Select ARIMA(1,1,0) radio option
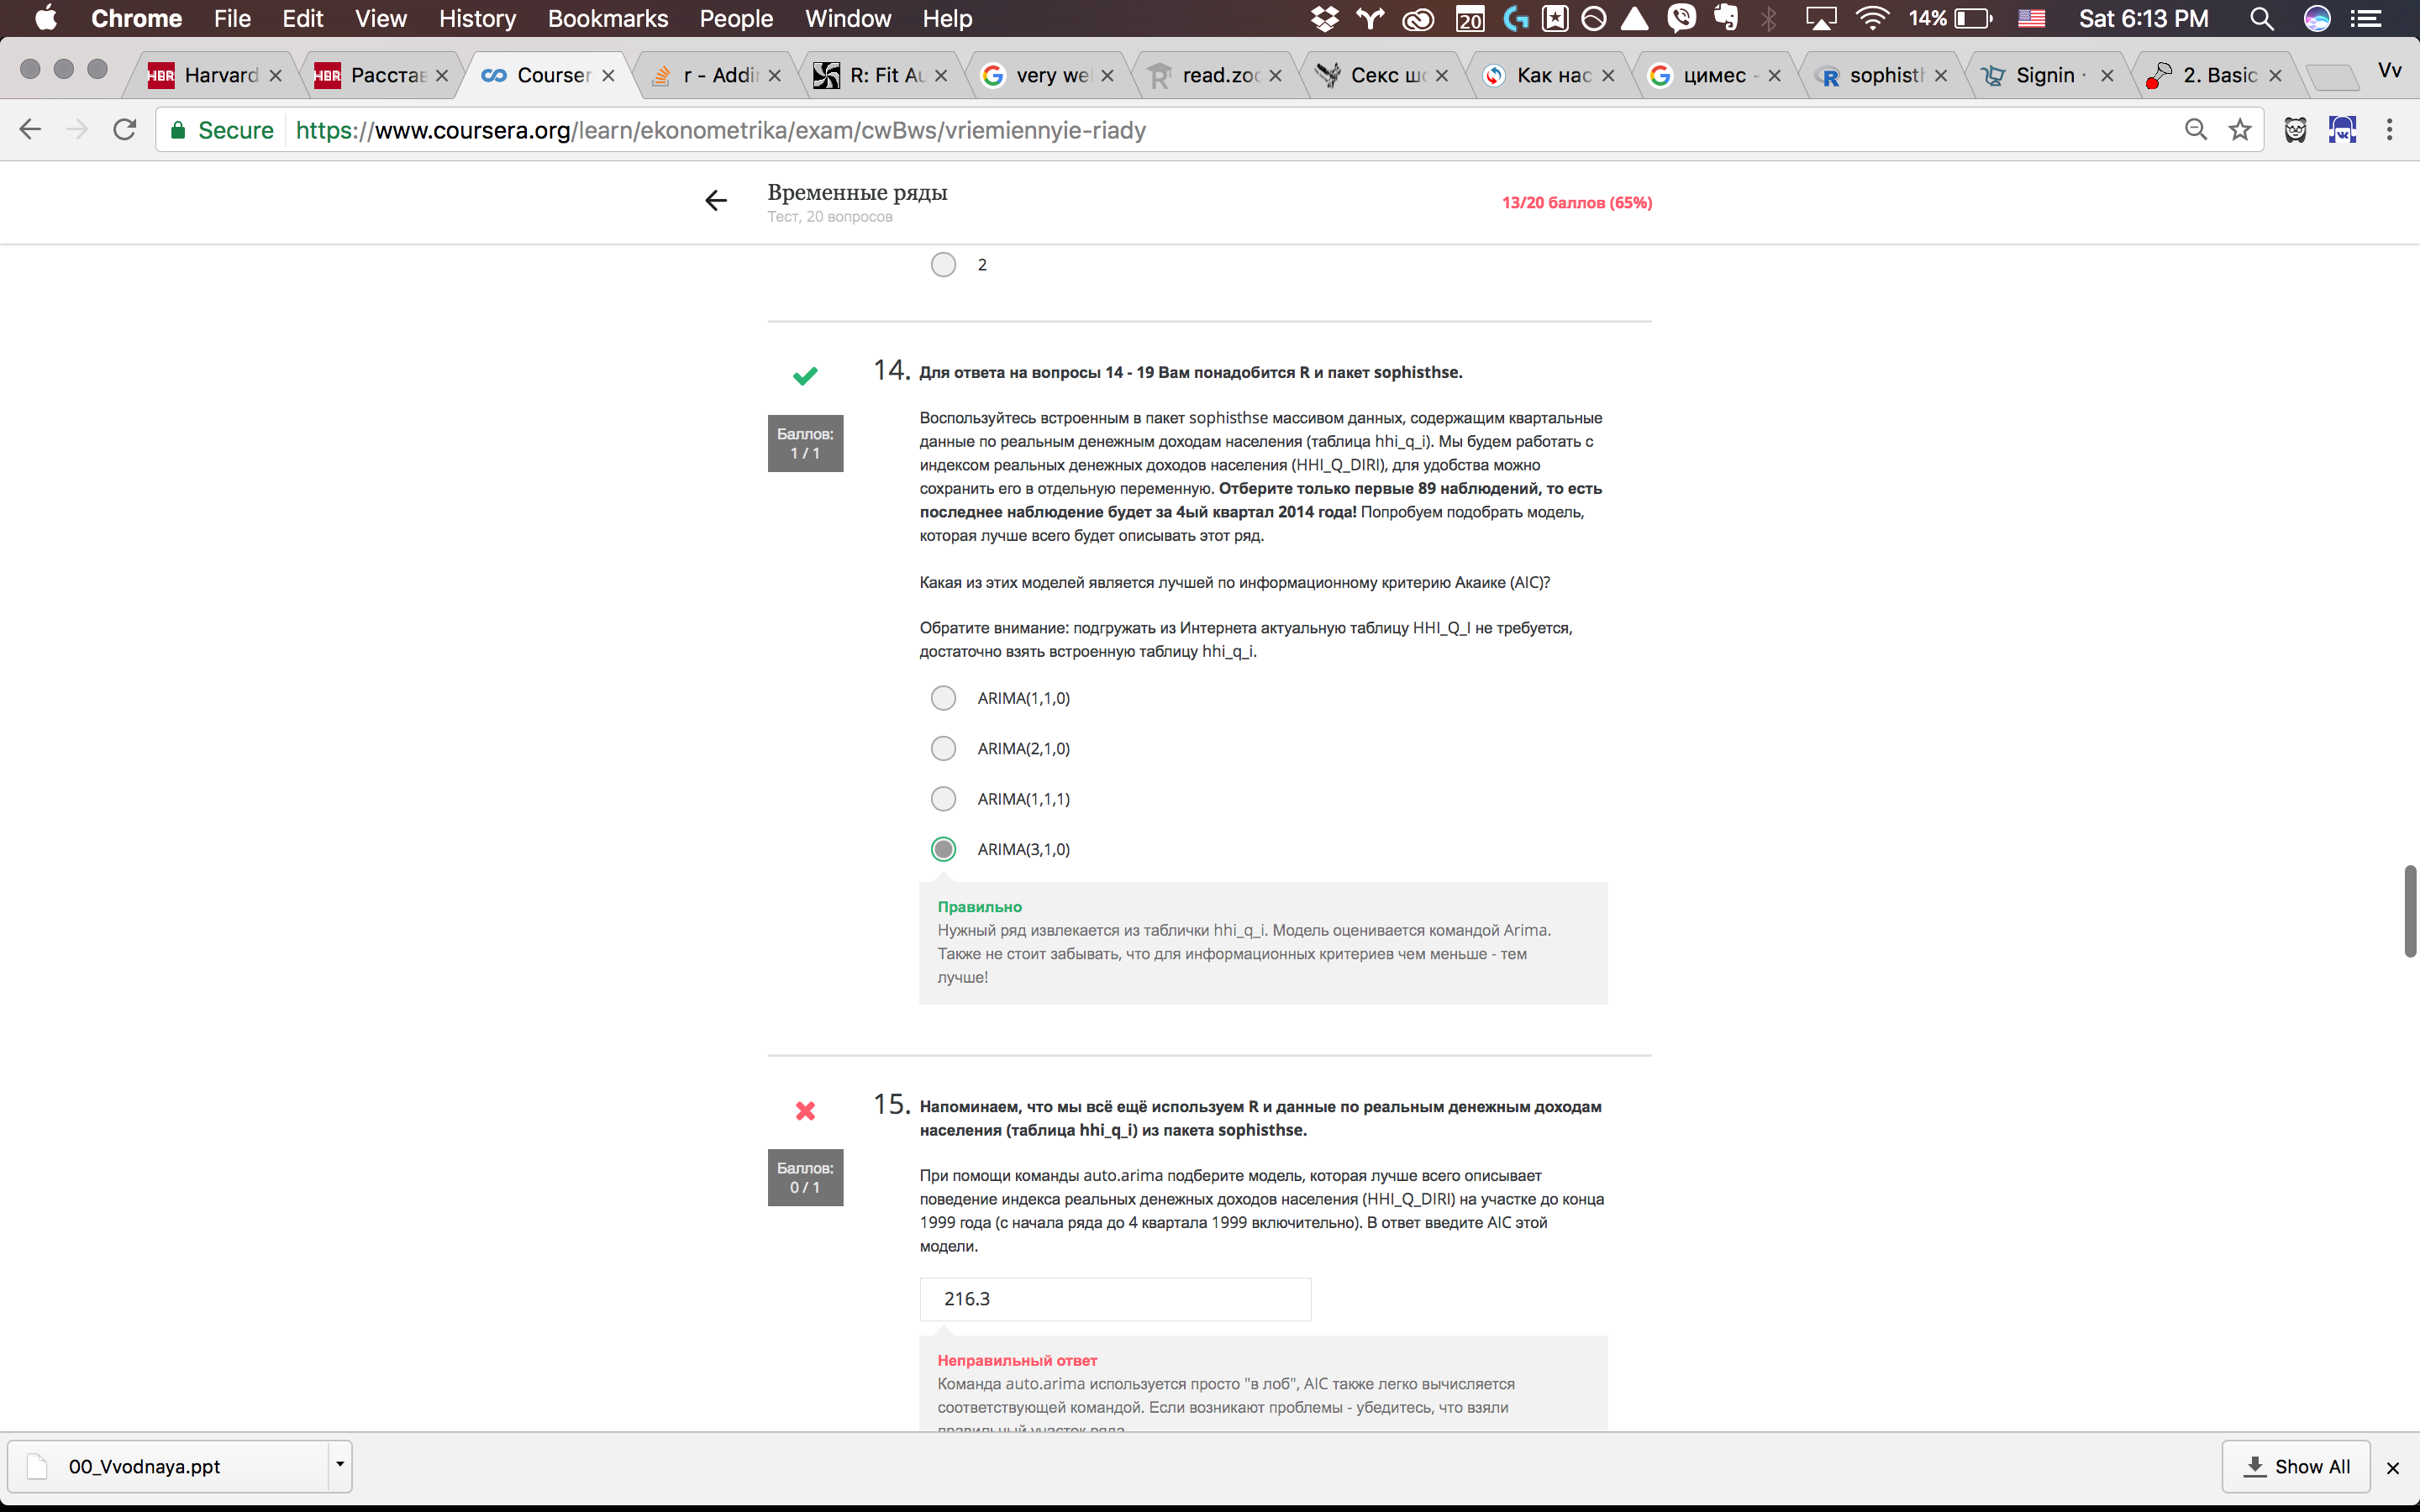The image size is (2420, 1512). [943, 698]
